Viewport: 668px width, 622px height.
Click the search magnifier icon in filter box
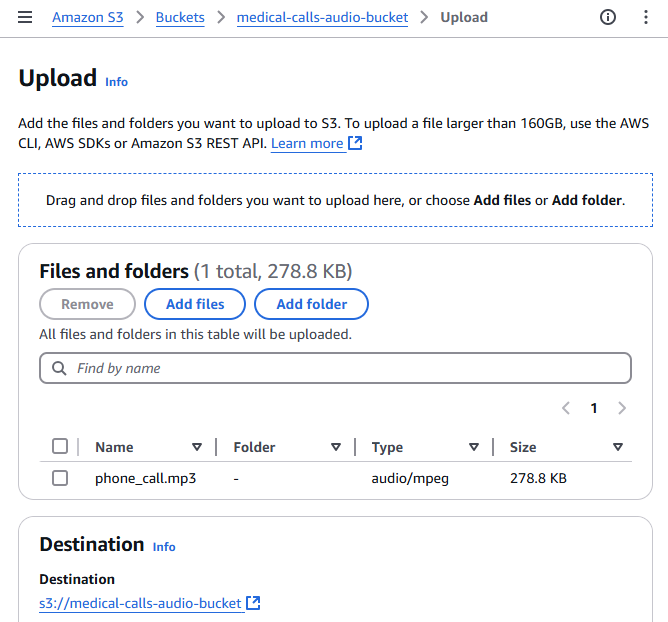point(59,368)
